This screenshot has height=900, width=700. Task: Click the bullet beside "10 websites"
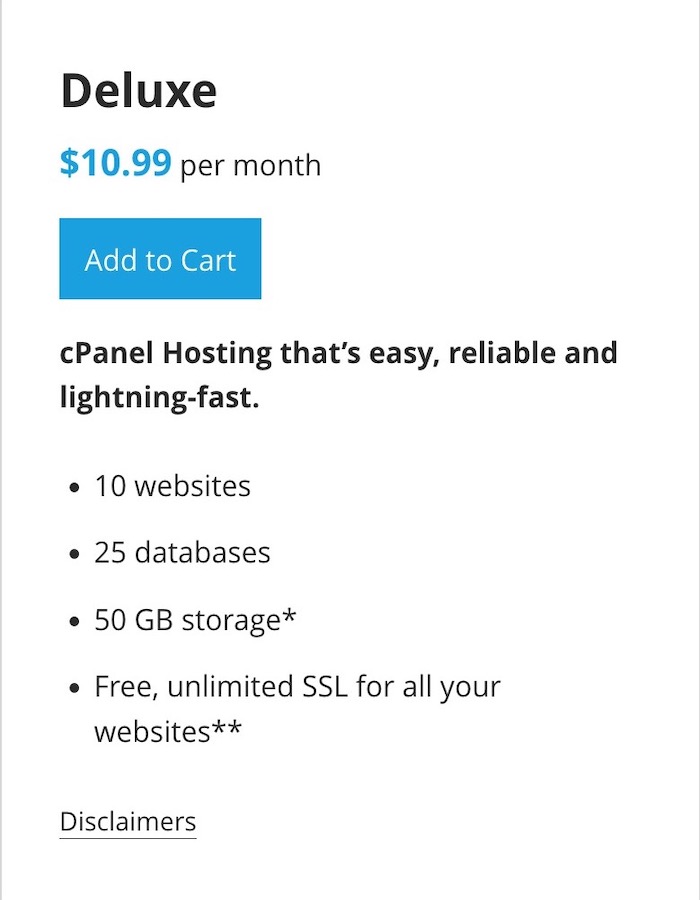coord(75,488)
